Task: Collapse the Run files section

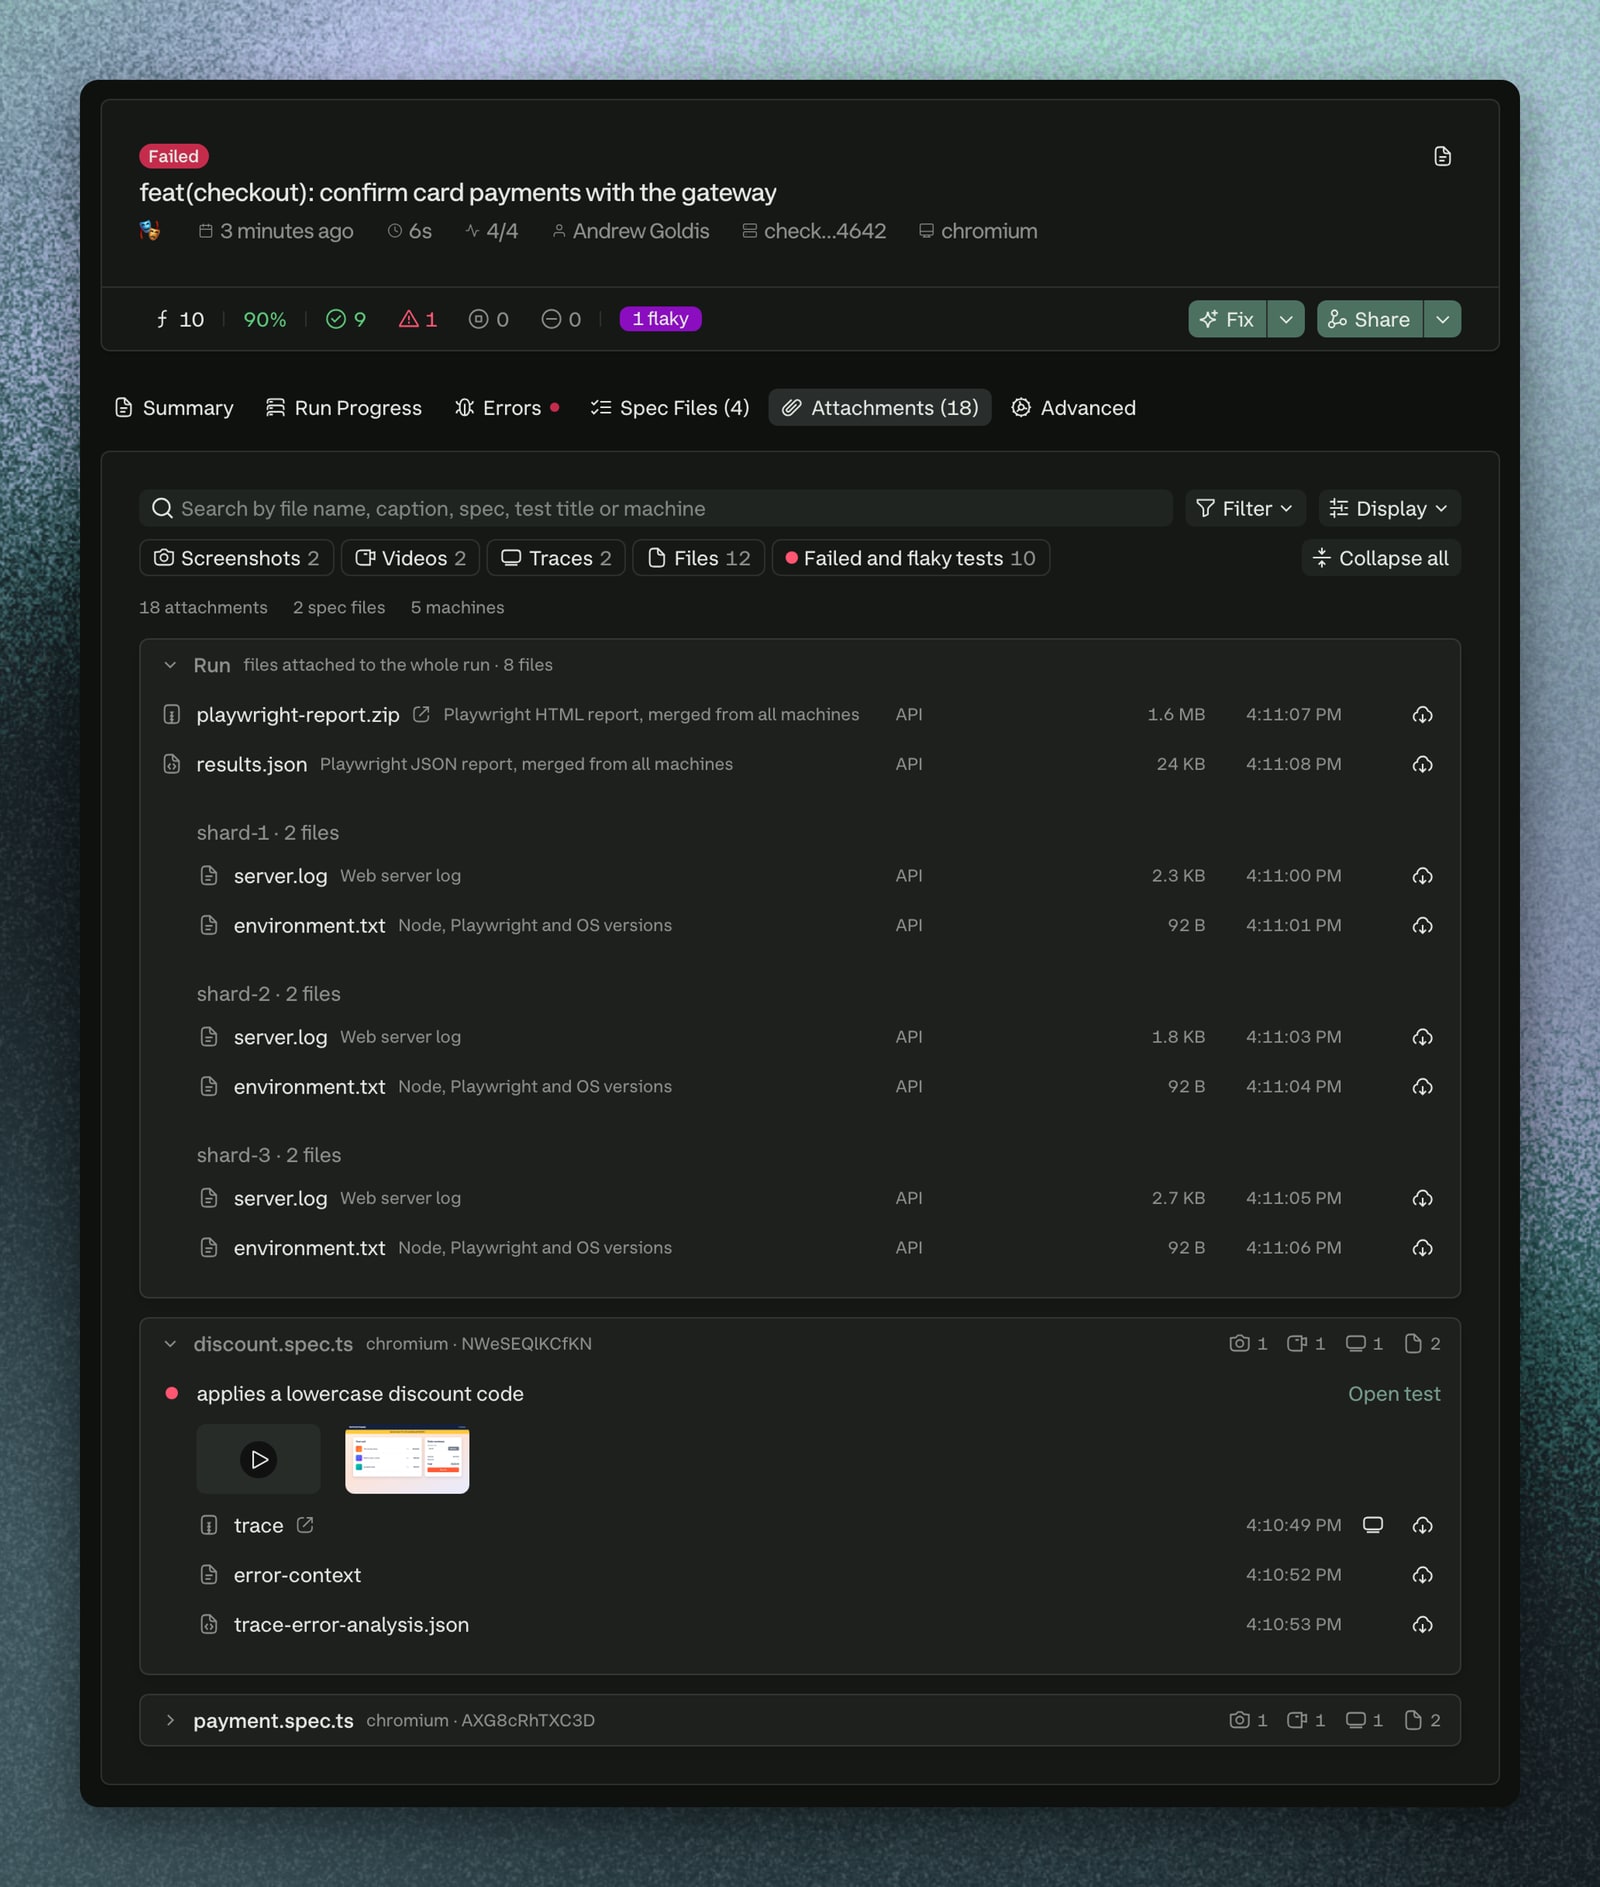Action: point(170,665)
